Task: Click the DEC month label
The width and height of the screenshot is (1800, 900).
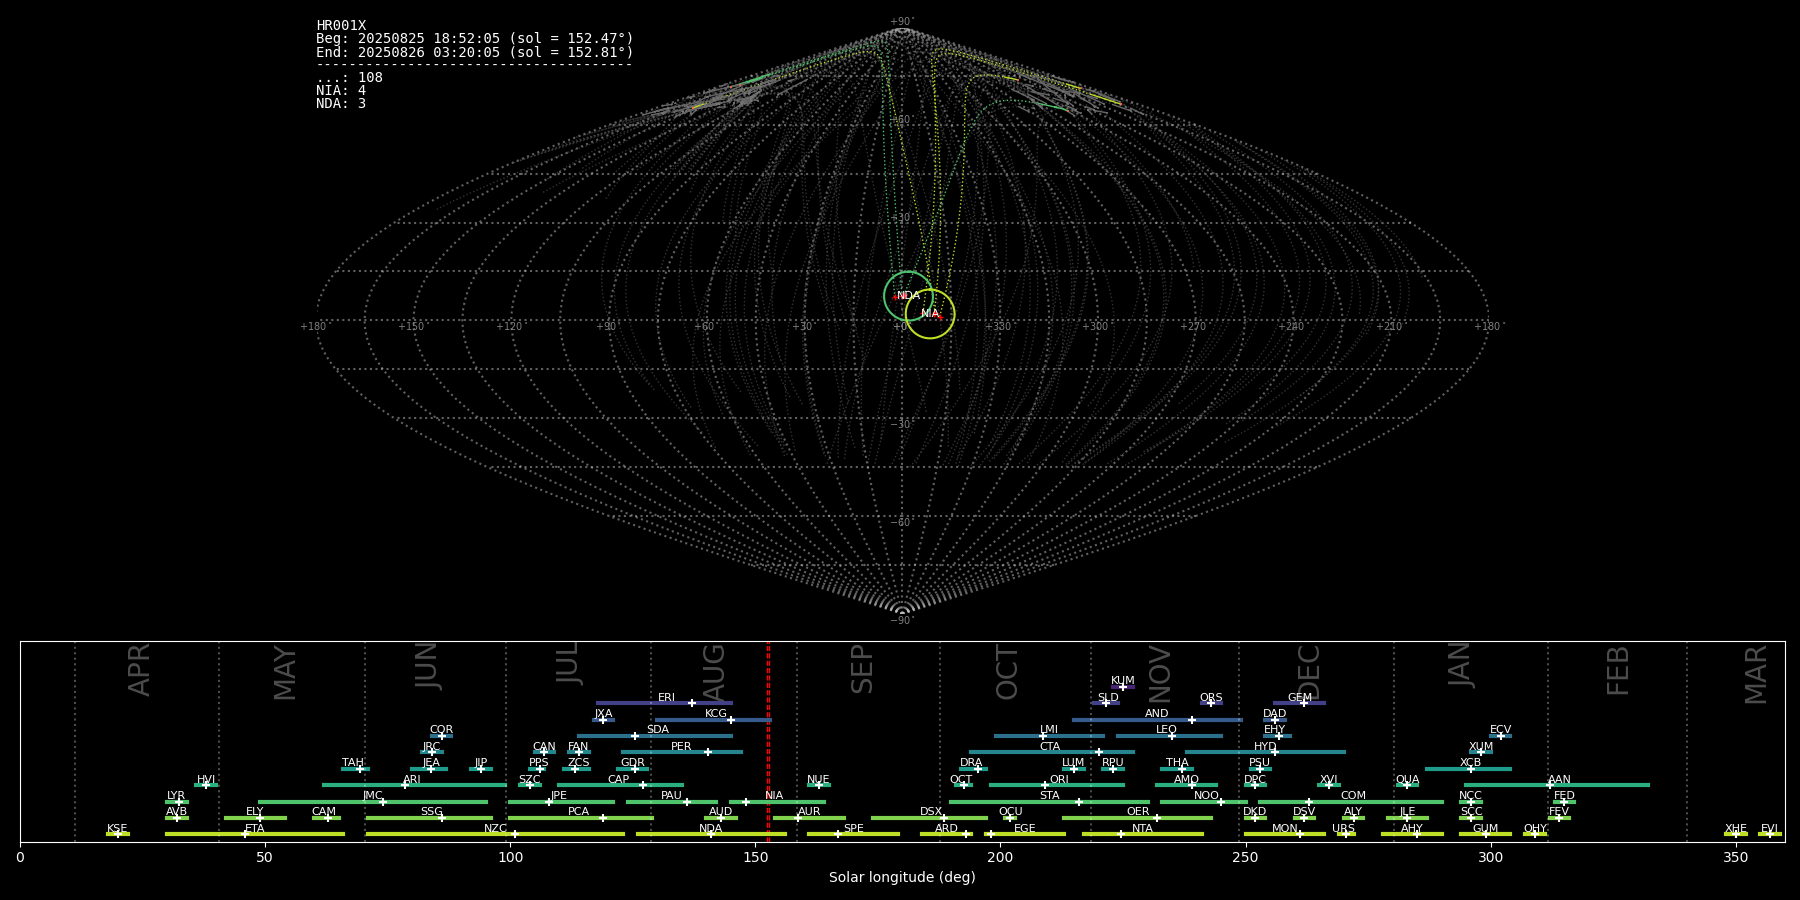Action: (1309, 672)
